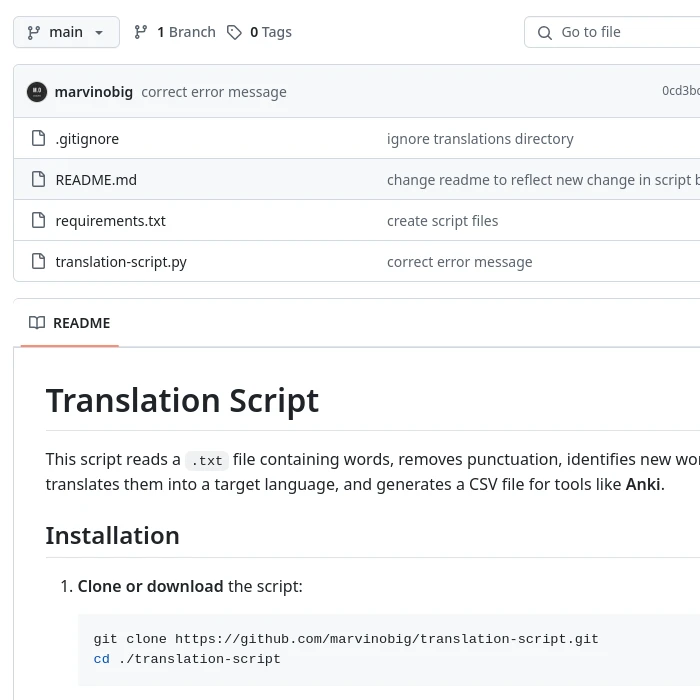Select the README tab
The width and height of the screenshot is (700, 700).
tap(70, 323)
